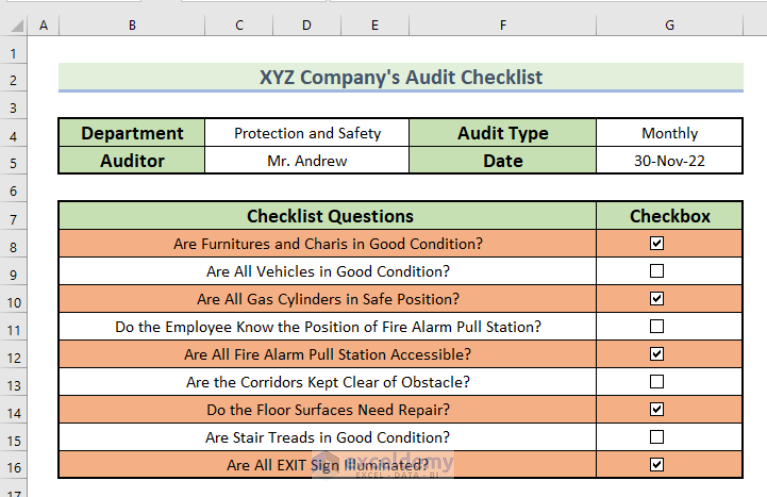The height and width of the screenshot is (497, 767).
Task: Select the row 7 header
Action: (14, 216)
